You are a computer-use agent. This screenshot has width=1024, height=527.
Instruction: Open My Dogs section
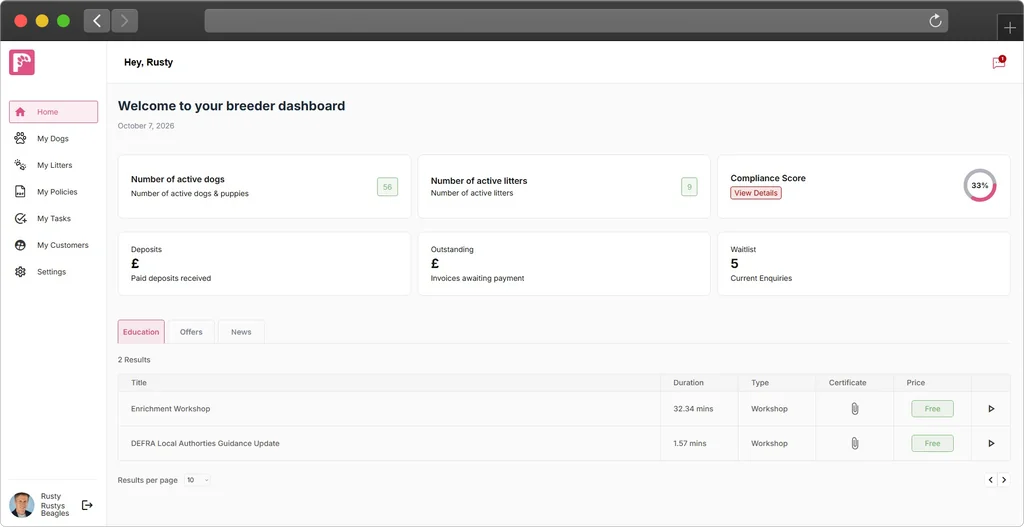[x=54, y=138]
